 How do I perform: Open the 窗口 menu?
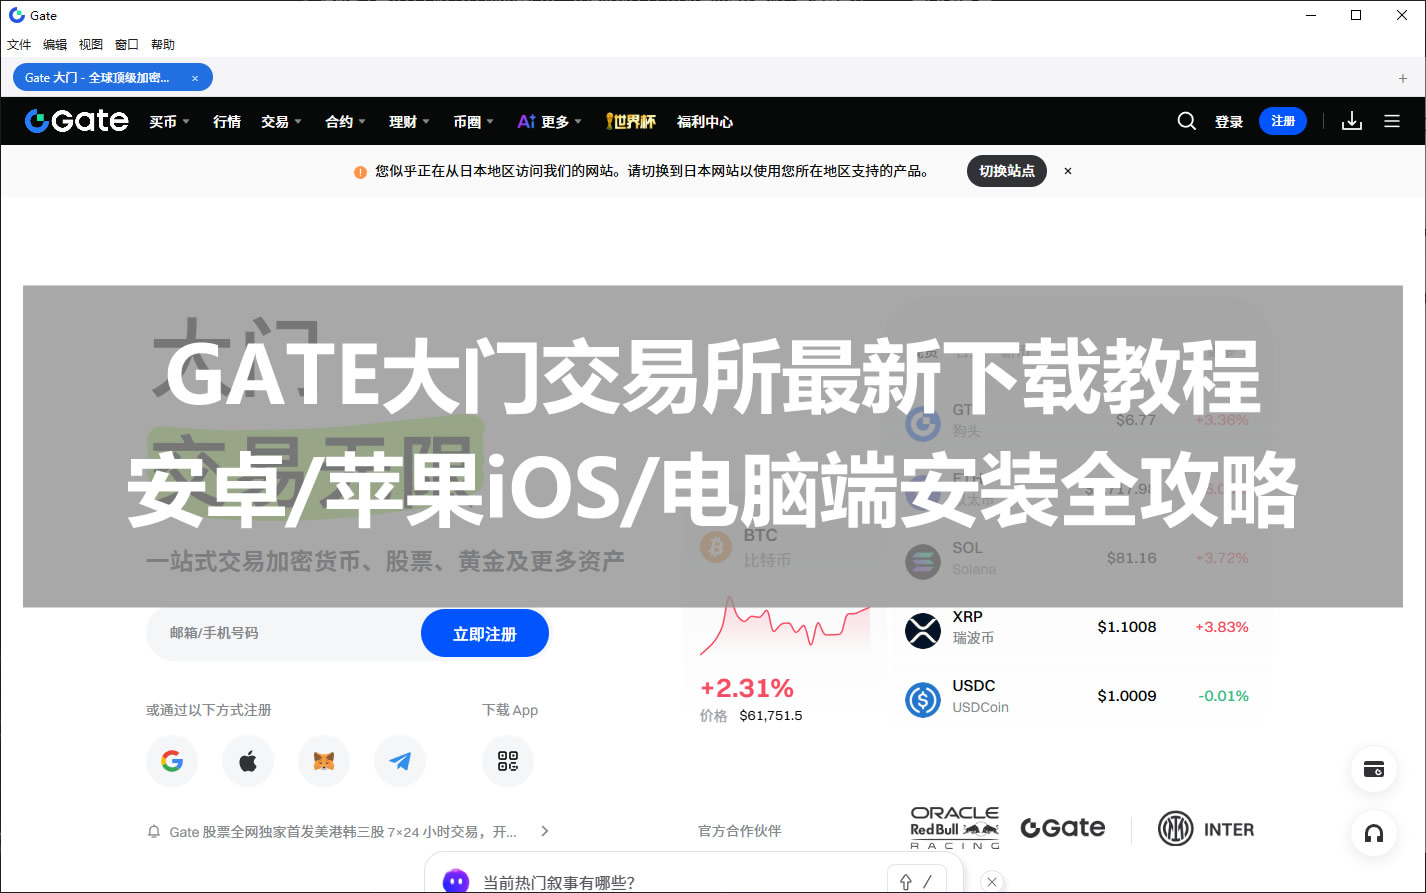[x=127, y=44]
